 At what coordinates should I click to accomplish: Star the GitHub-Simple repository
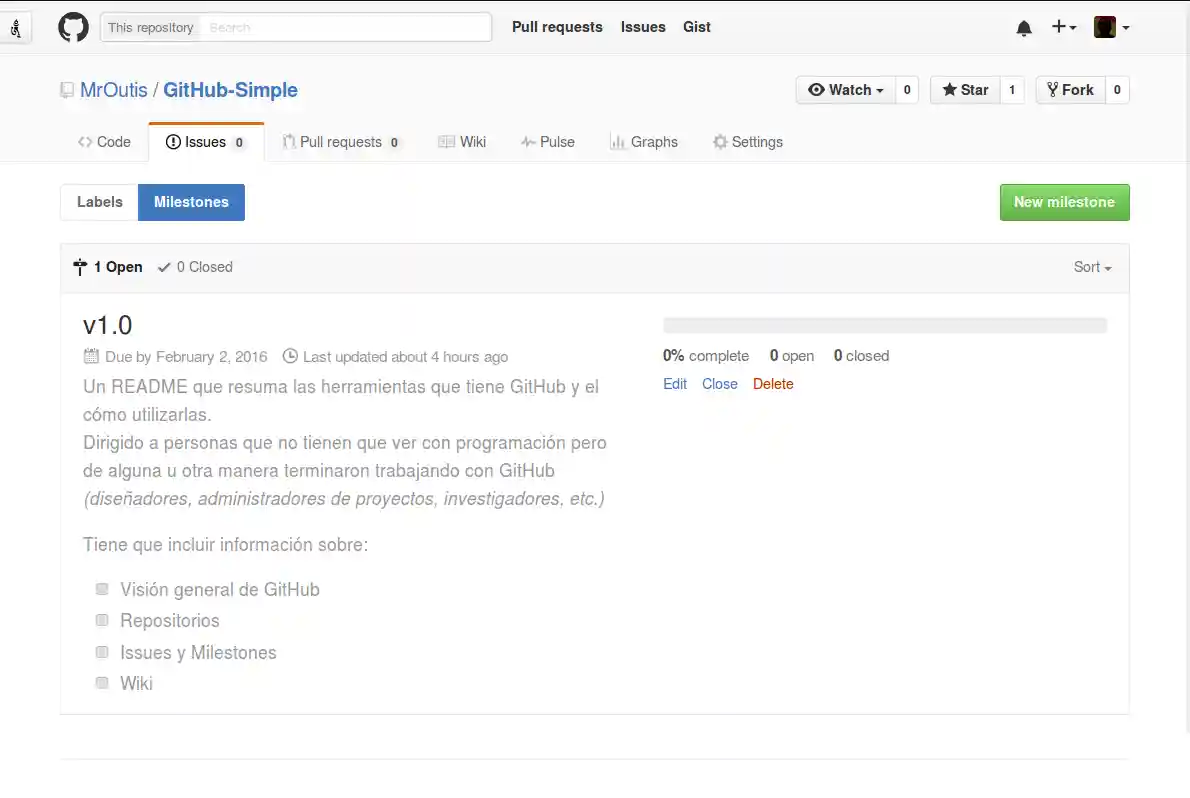[965, 89]
